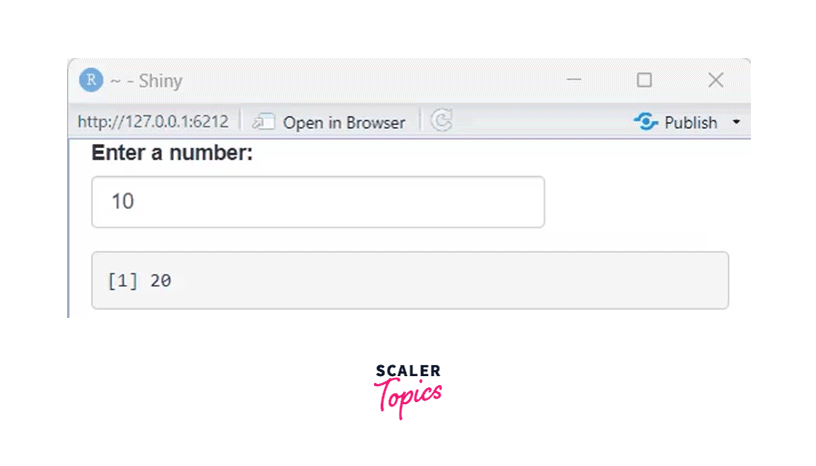Click the value 10 inside number box

123,201
